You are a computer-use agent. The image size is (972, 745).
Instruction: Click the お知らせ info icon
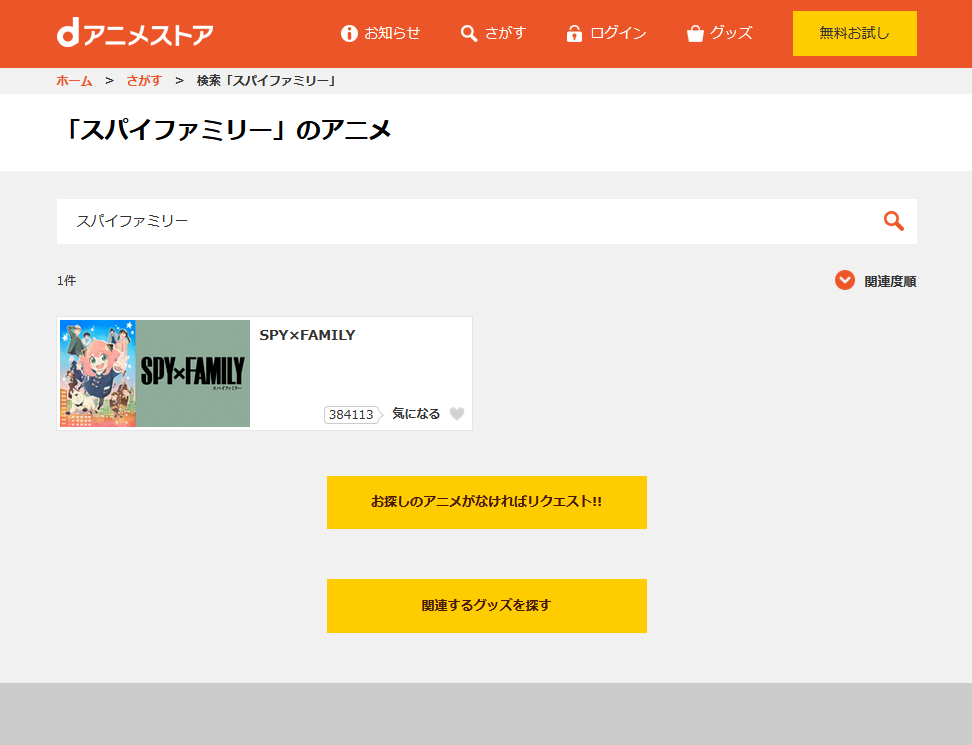(x=349, y=33)
